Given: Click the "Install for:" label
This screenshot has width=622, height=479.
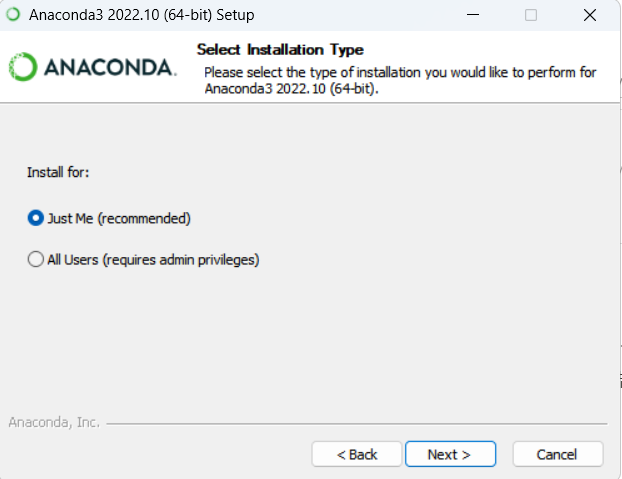Looking at the screenshot, I should click(x=58, y=172).
